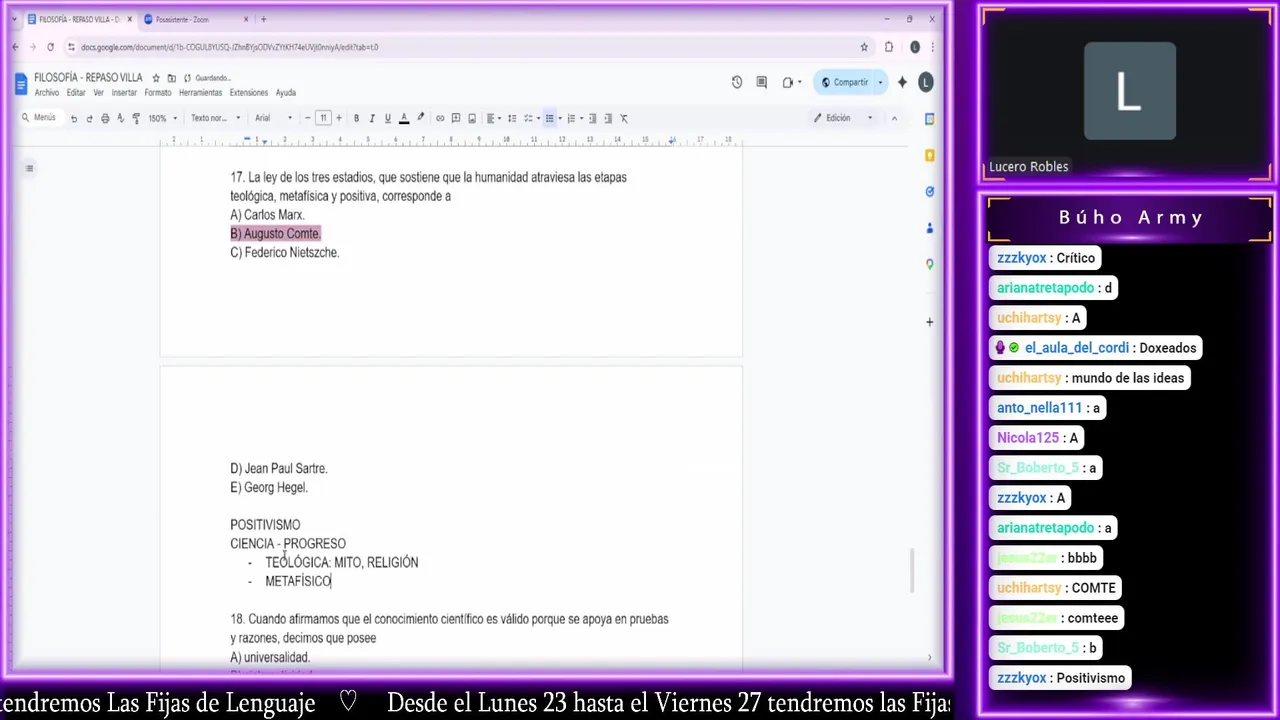This screenshot has width=1280, height=720.
Task: Toggle the bulleted list button
Action: pyautogui.click(x=549, y=118)
